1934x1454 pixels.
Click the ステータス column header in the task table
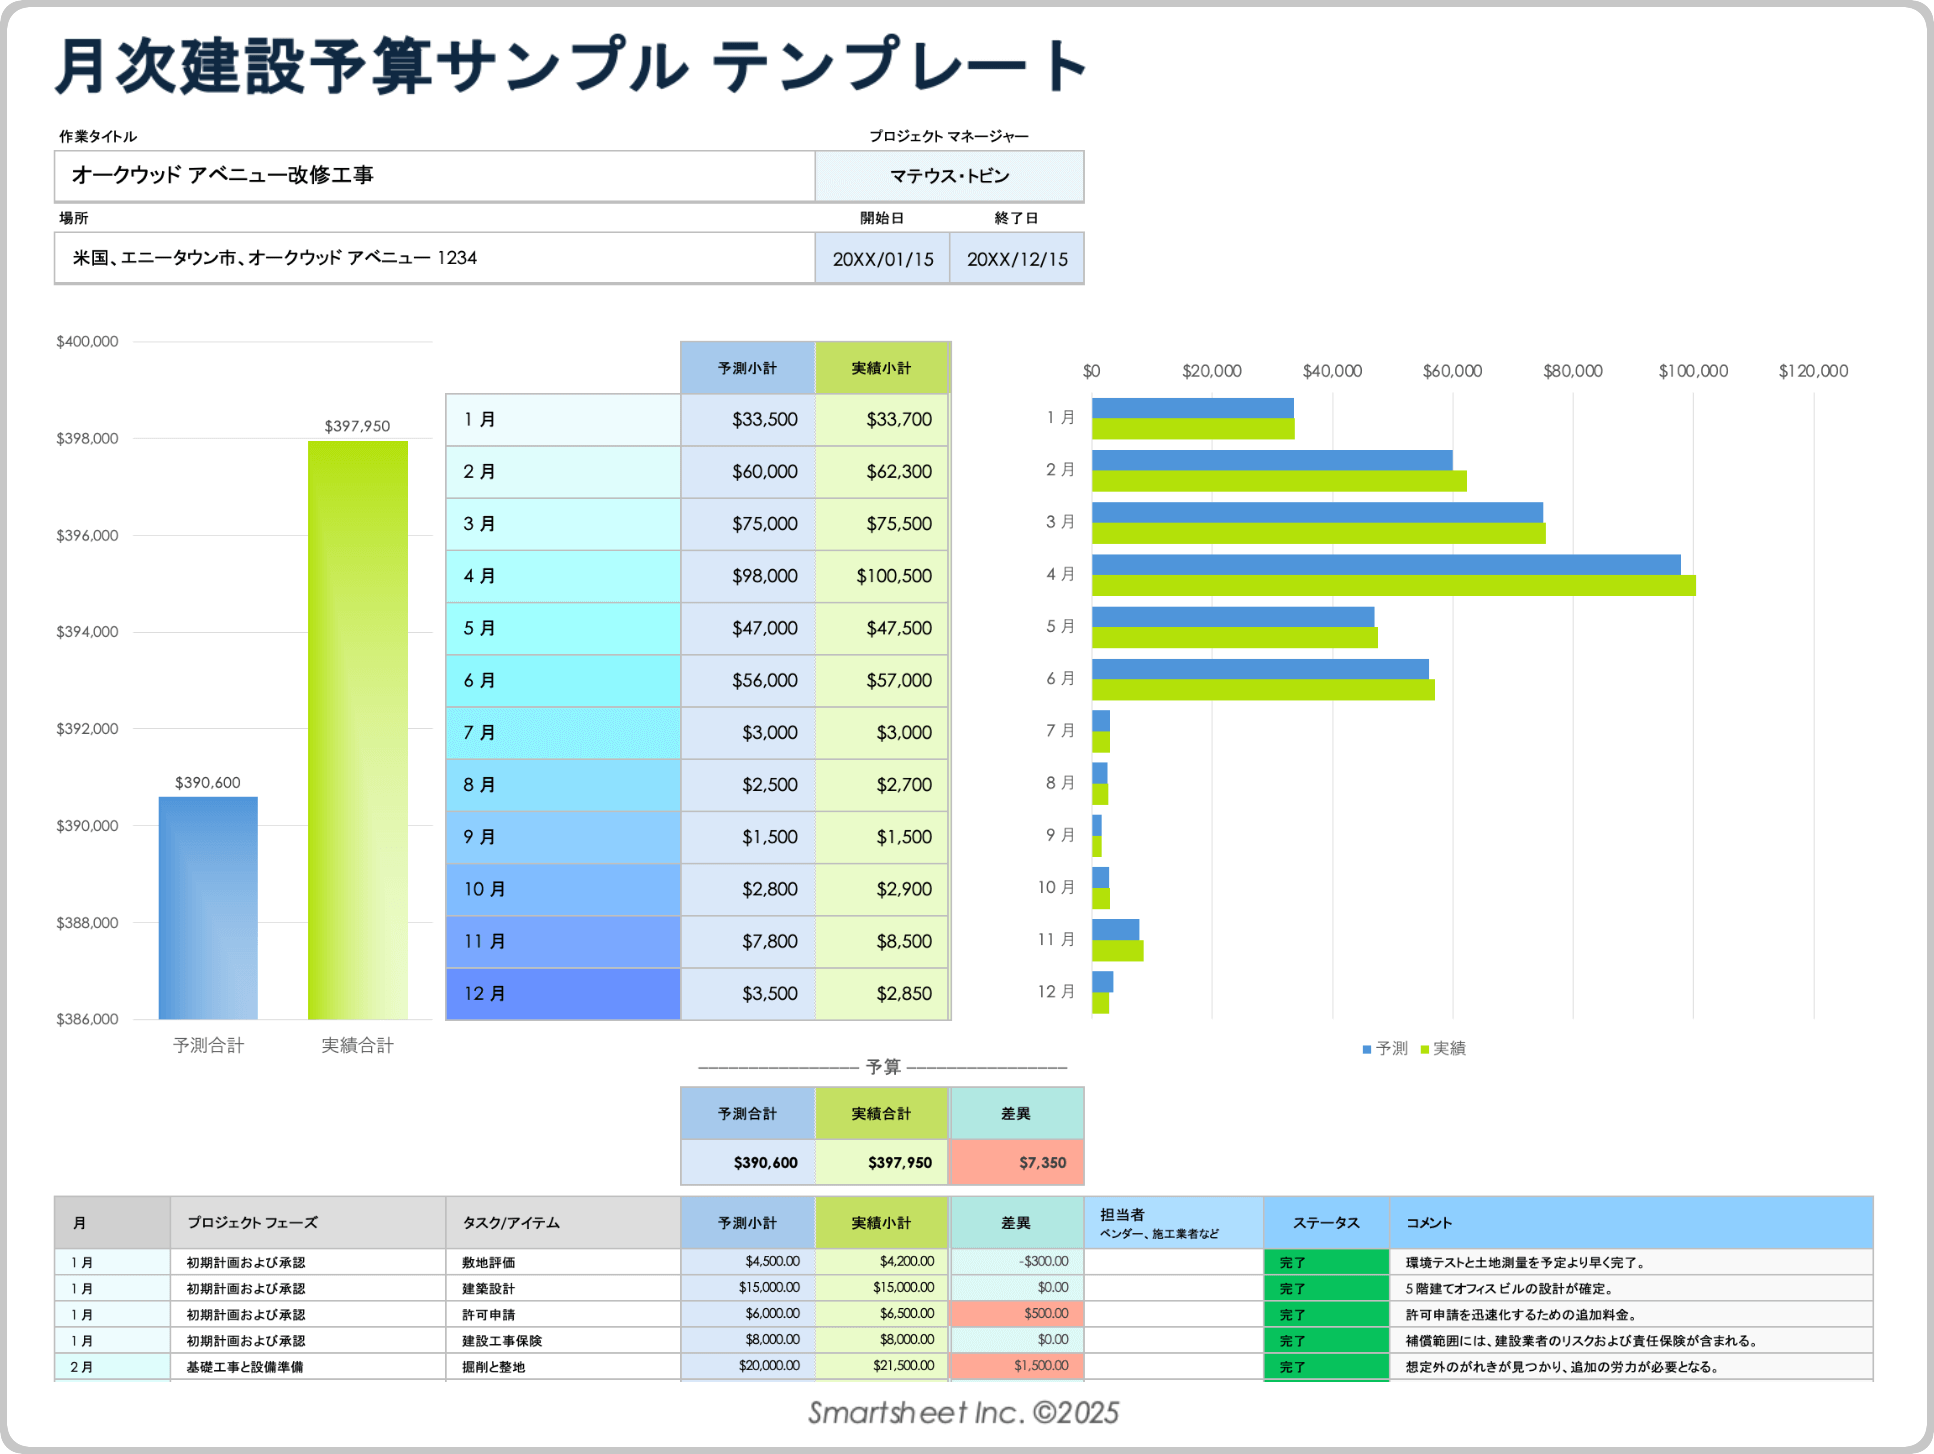pyautogui.click(x=1329, y=1222)
